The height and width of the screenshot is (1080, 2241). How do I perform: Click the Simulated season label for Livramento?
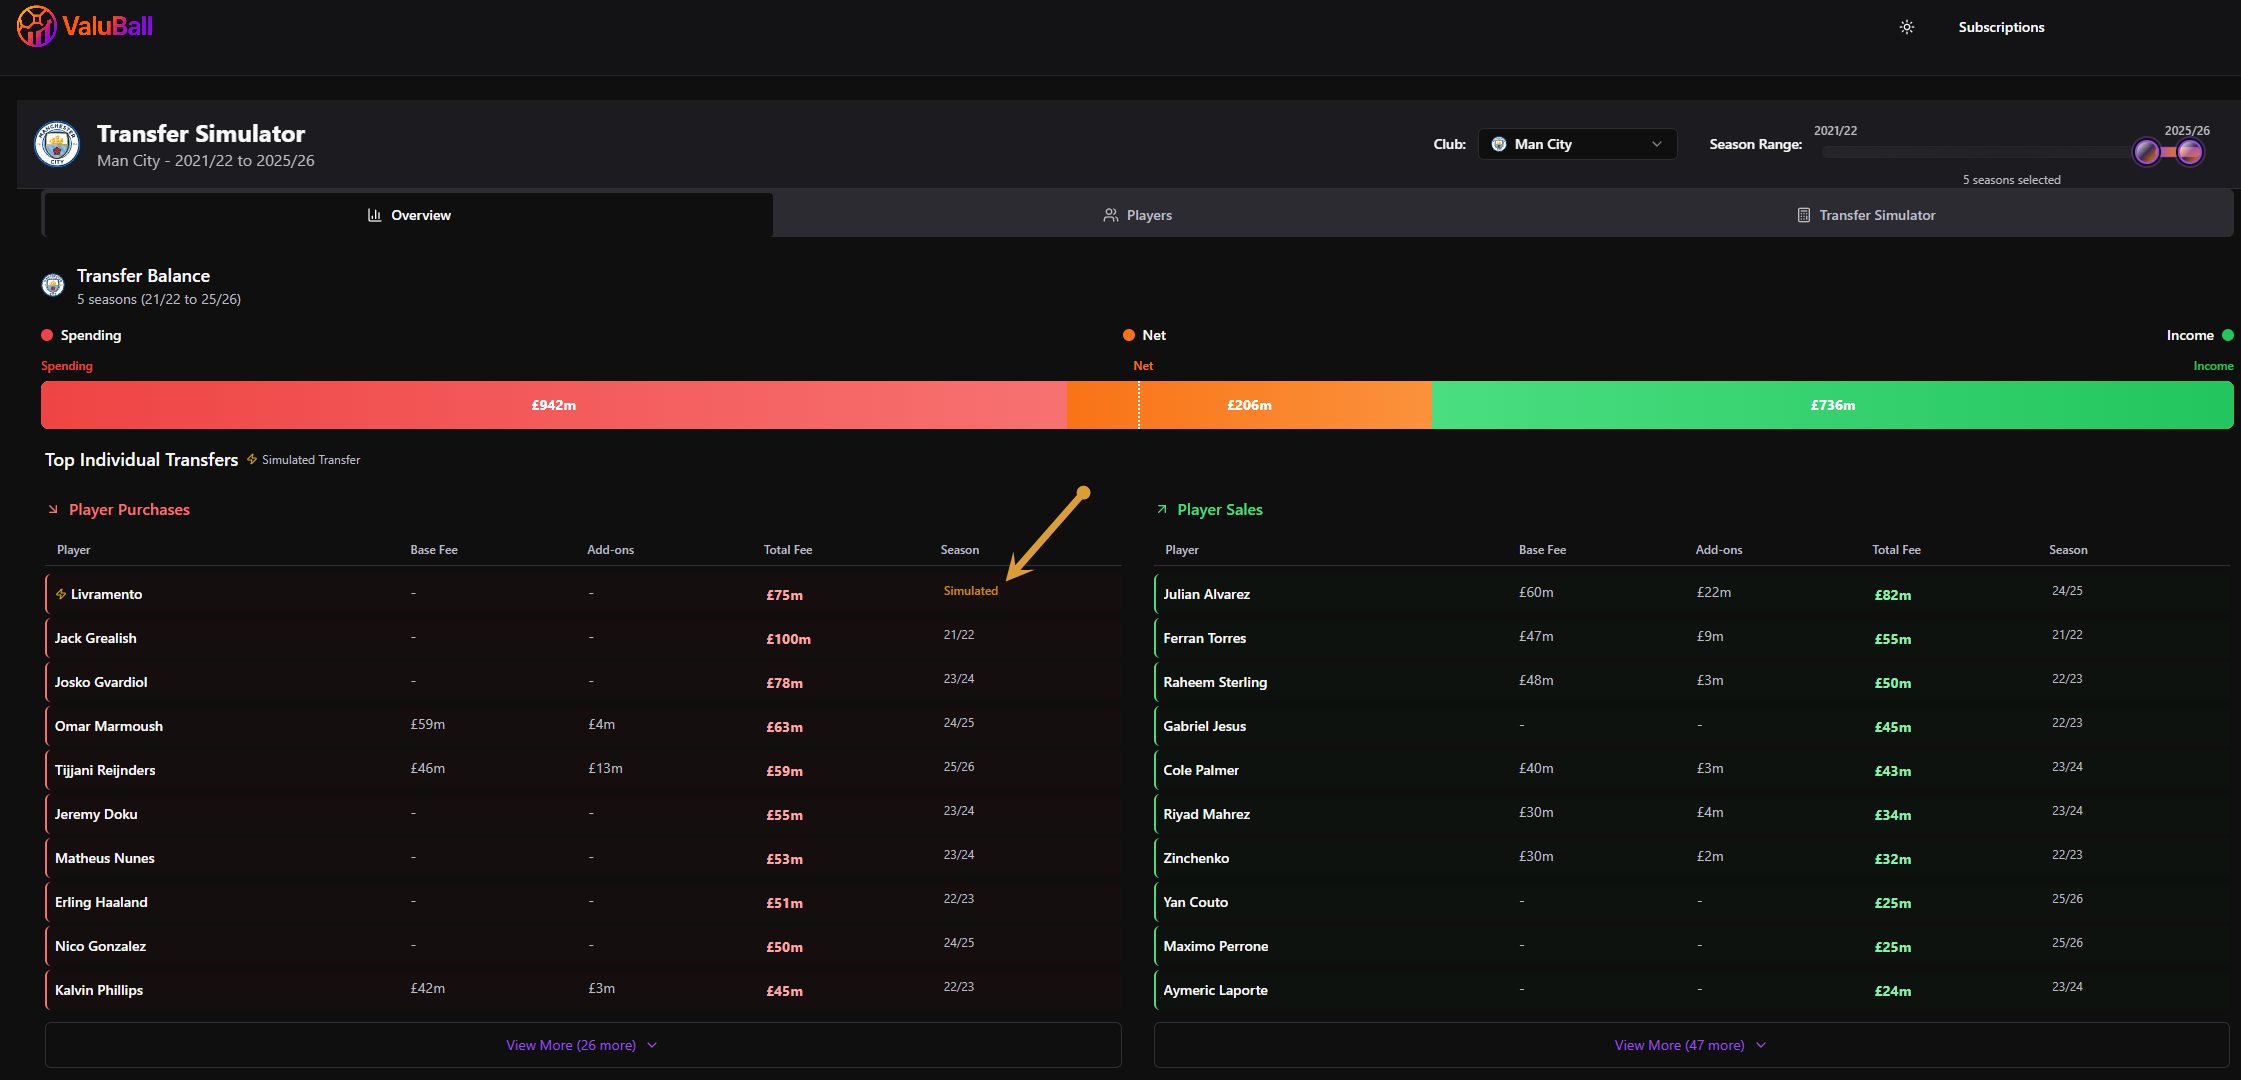pyautogui.click(x=970, y=591)
